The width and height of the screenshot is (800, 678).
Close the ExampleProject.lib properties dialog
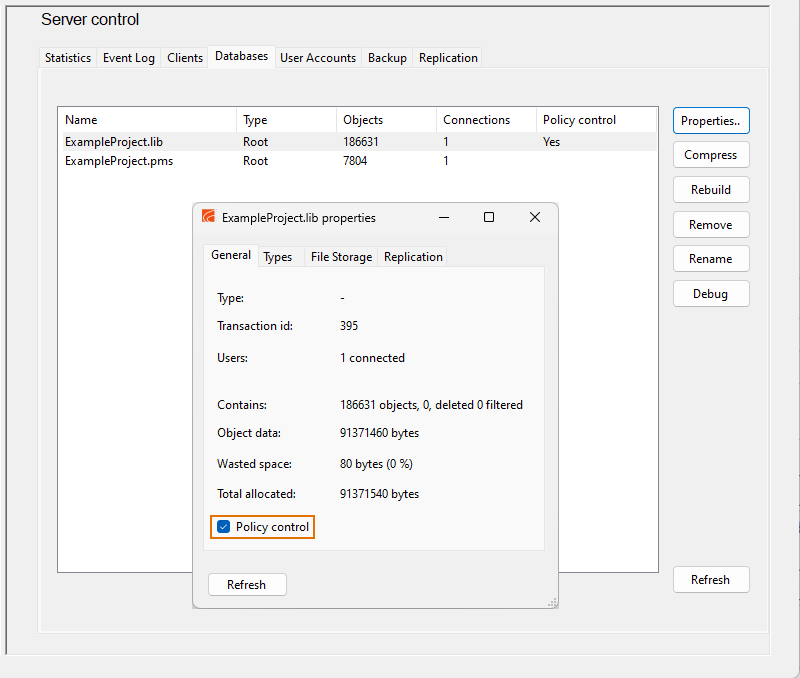tap(535, 217)
